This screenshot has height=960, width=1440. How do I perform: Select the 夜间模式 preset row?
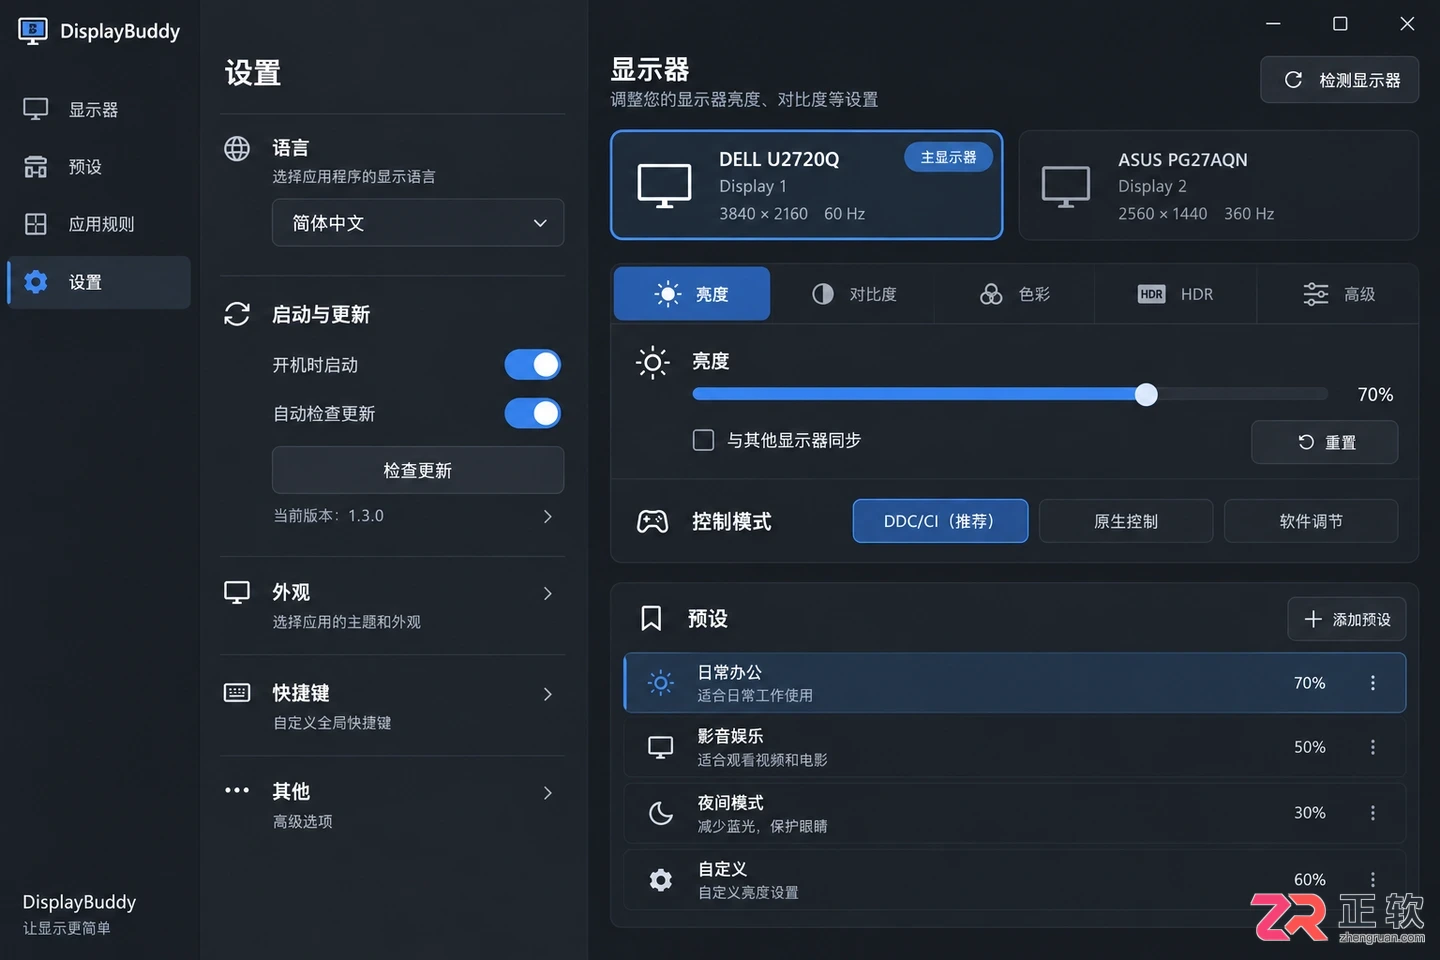1014,813
